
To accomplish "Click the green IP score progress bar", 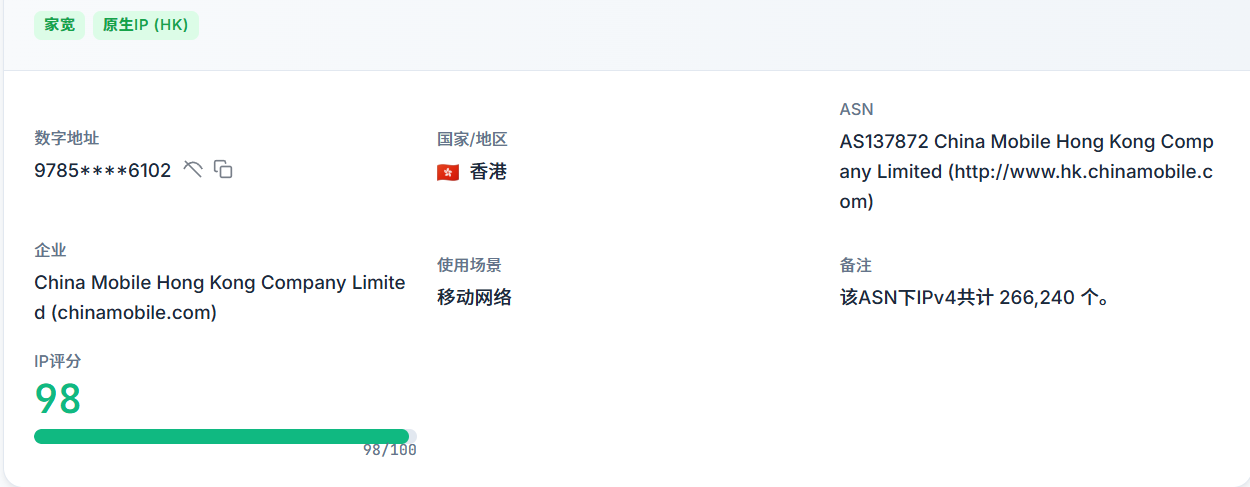I will pyautogui.click(x=221, y=436).
